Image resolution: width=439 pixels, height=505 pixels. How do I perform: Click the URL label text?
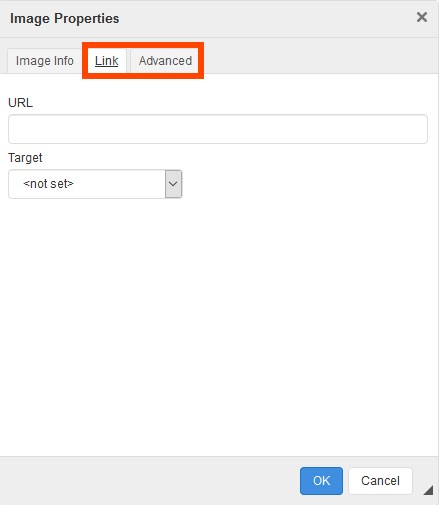pyautogui.click(x=20, y=103)
